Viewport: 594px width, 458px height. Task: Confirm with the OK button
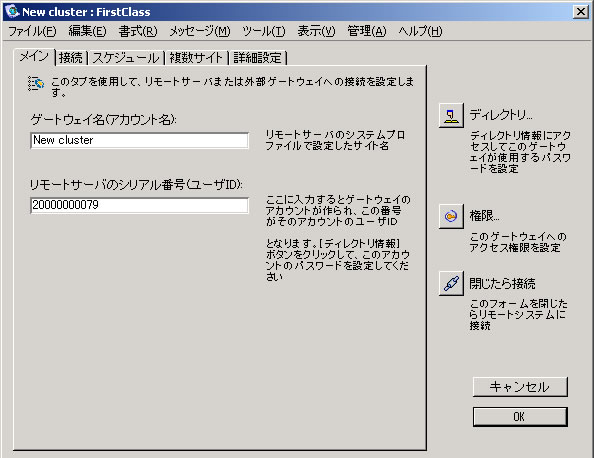[x=520, y=417]
